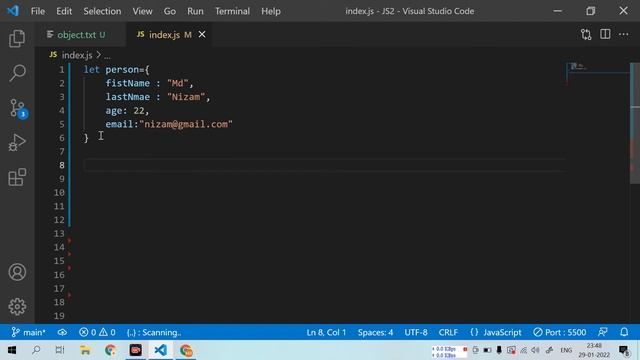
Task: Click the "Nizam" string value
Action: (186, 97)
